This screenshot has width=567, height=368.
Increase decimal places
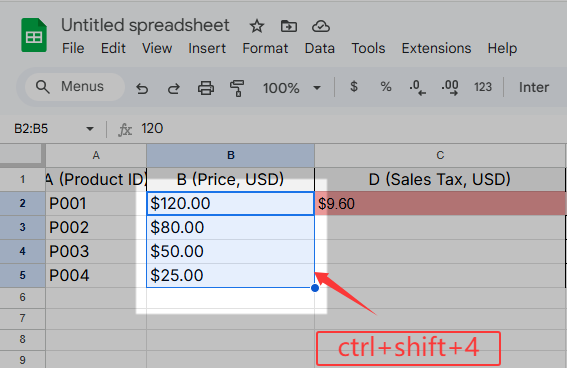pos(449,87)
